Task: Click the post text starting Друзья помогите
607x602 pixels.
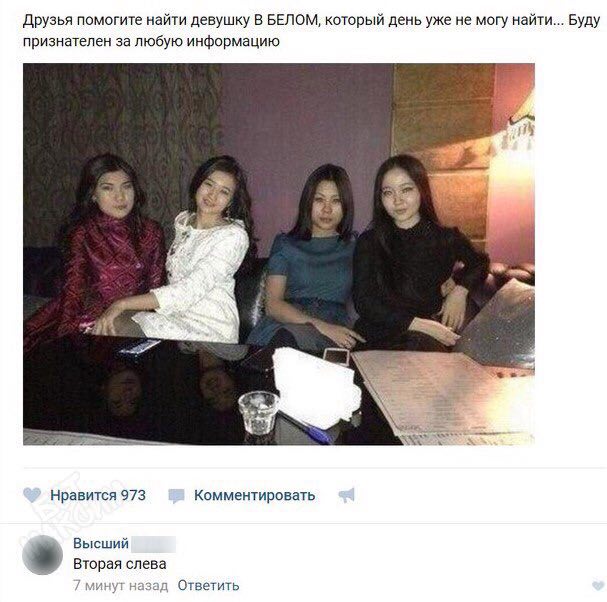Action: pos(311,30)
